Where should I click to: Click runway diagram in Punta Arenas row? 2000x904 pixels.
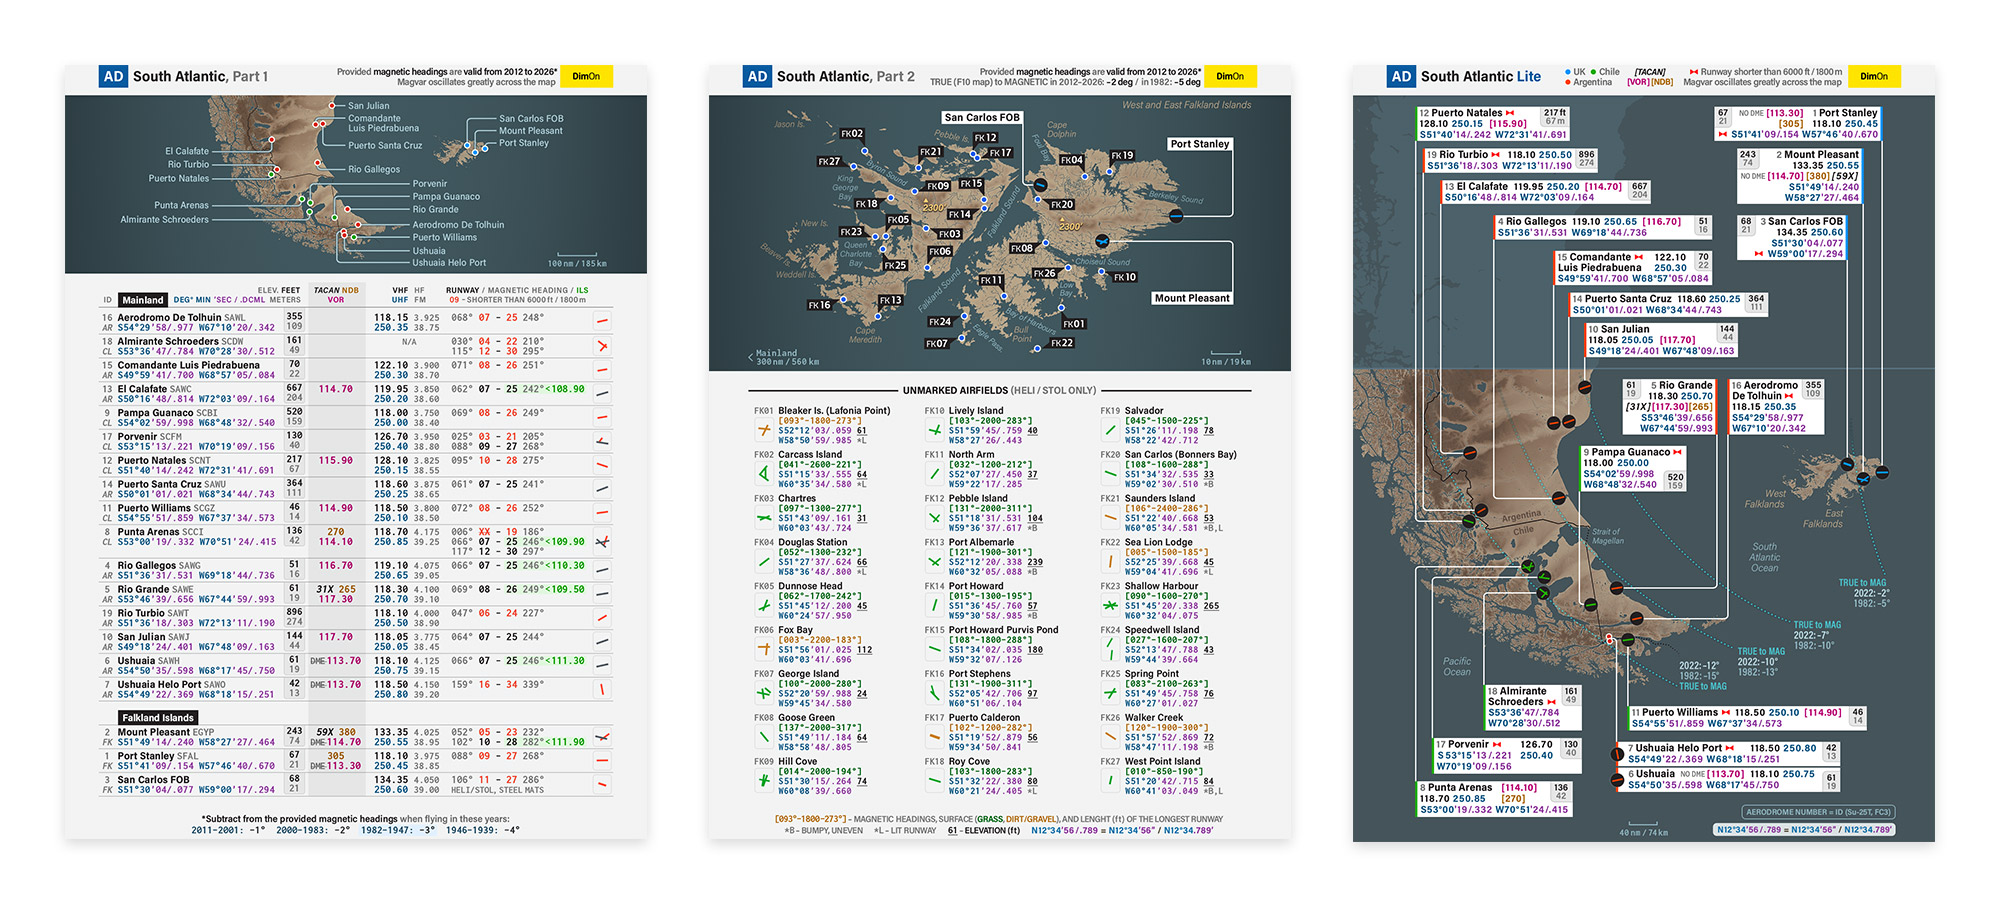coord(602,542)
